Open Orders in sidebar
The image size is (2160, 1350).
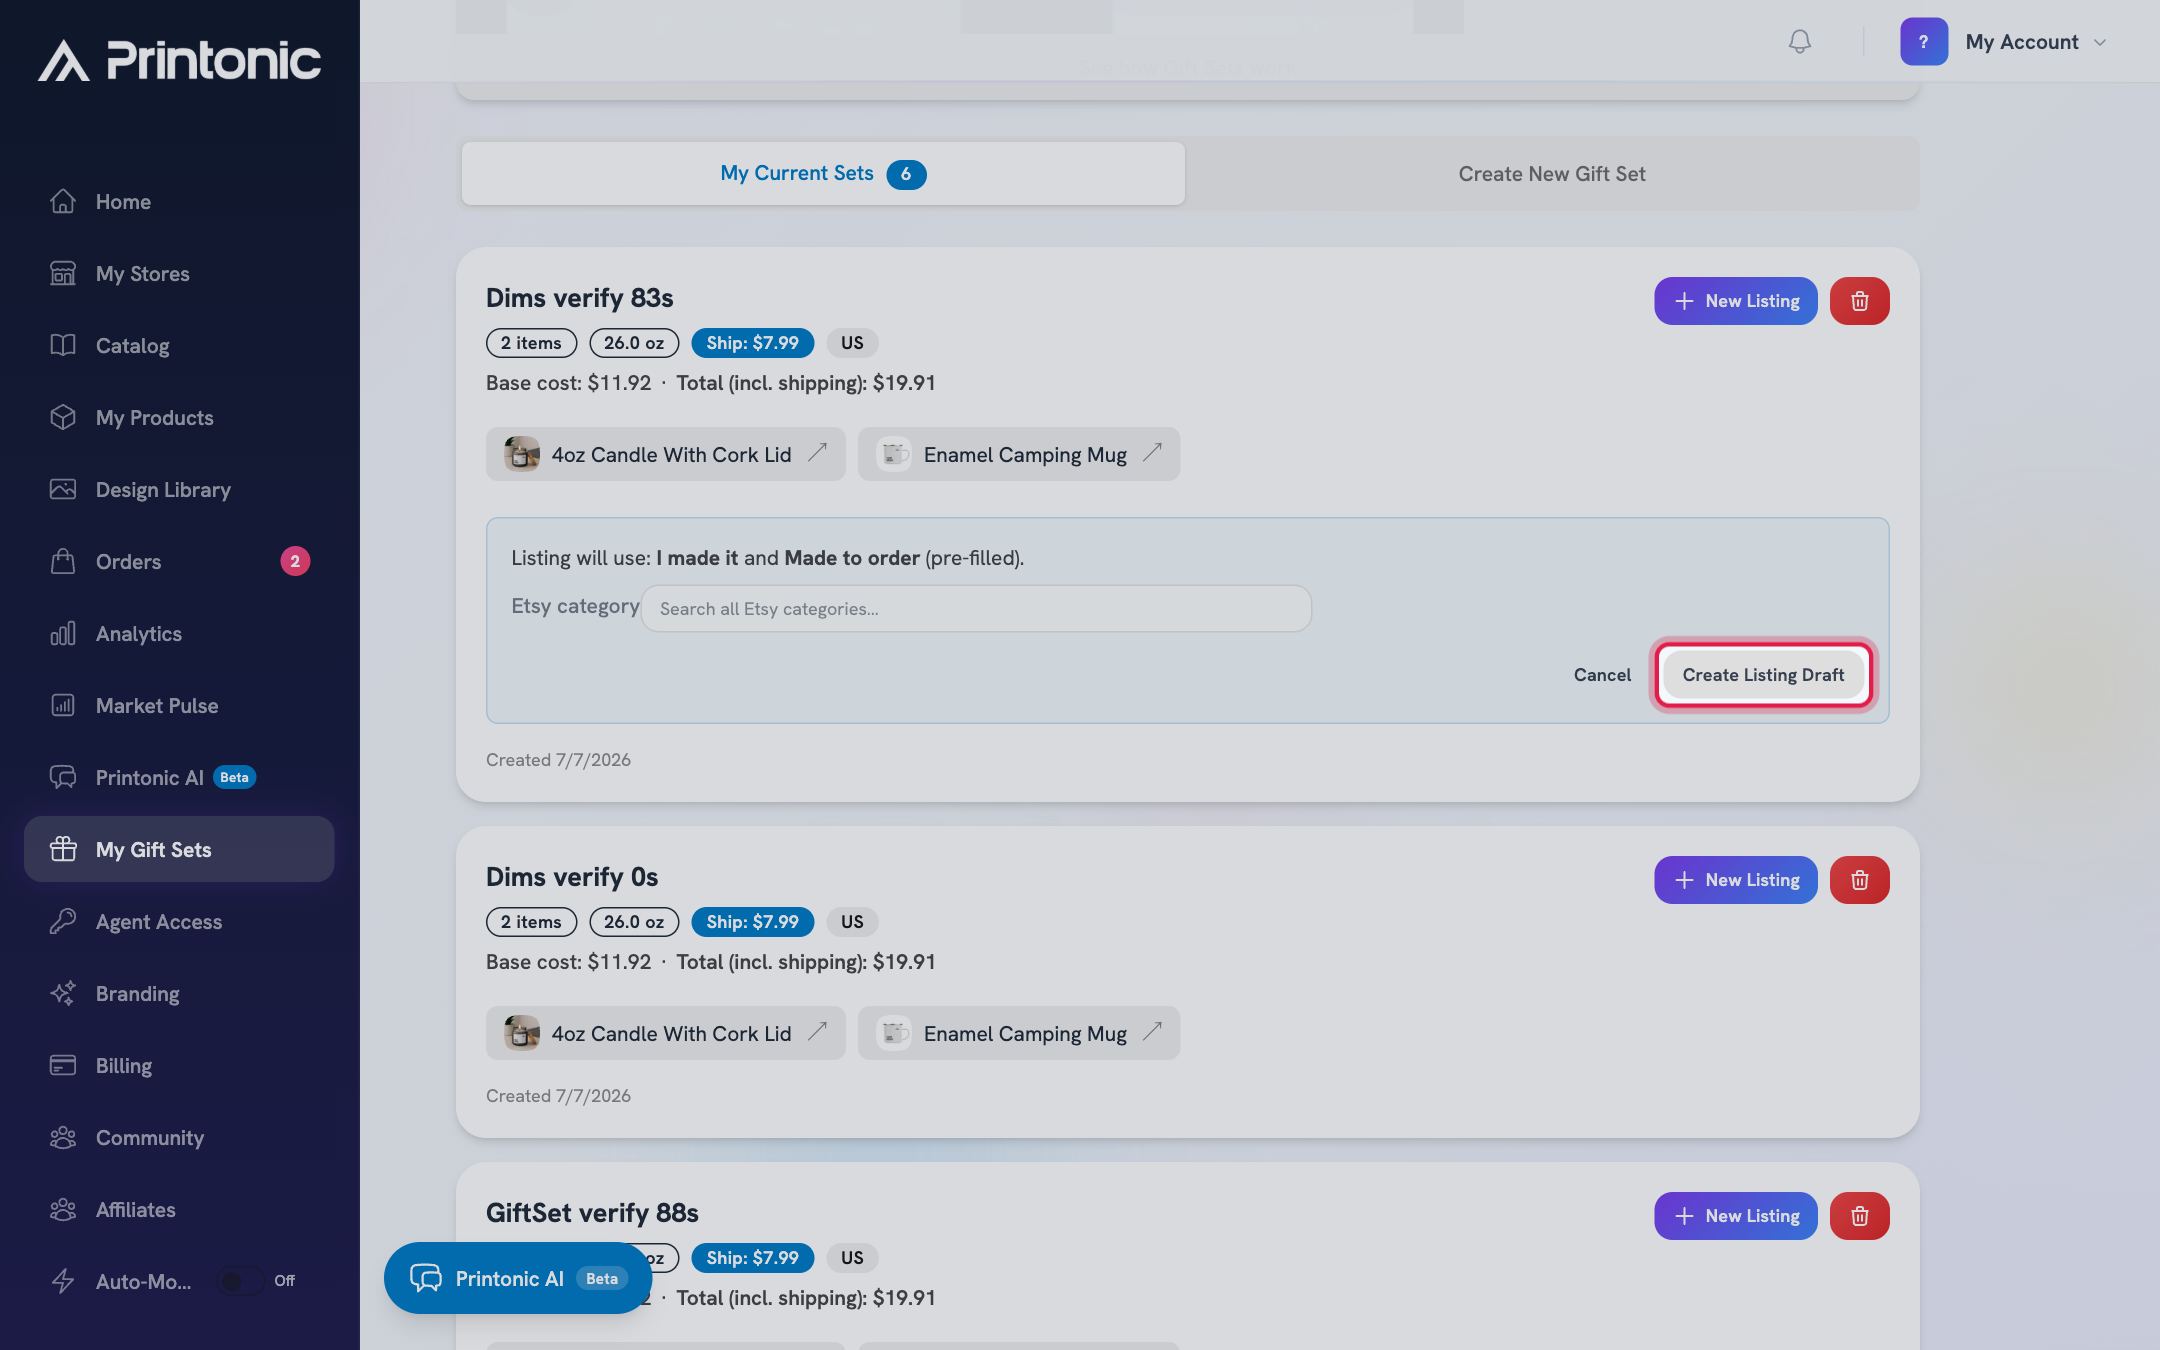tap(179, 562)
